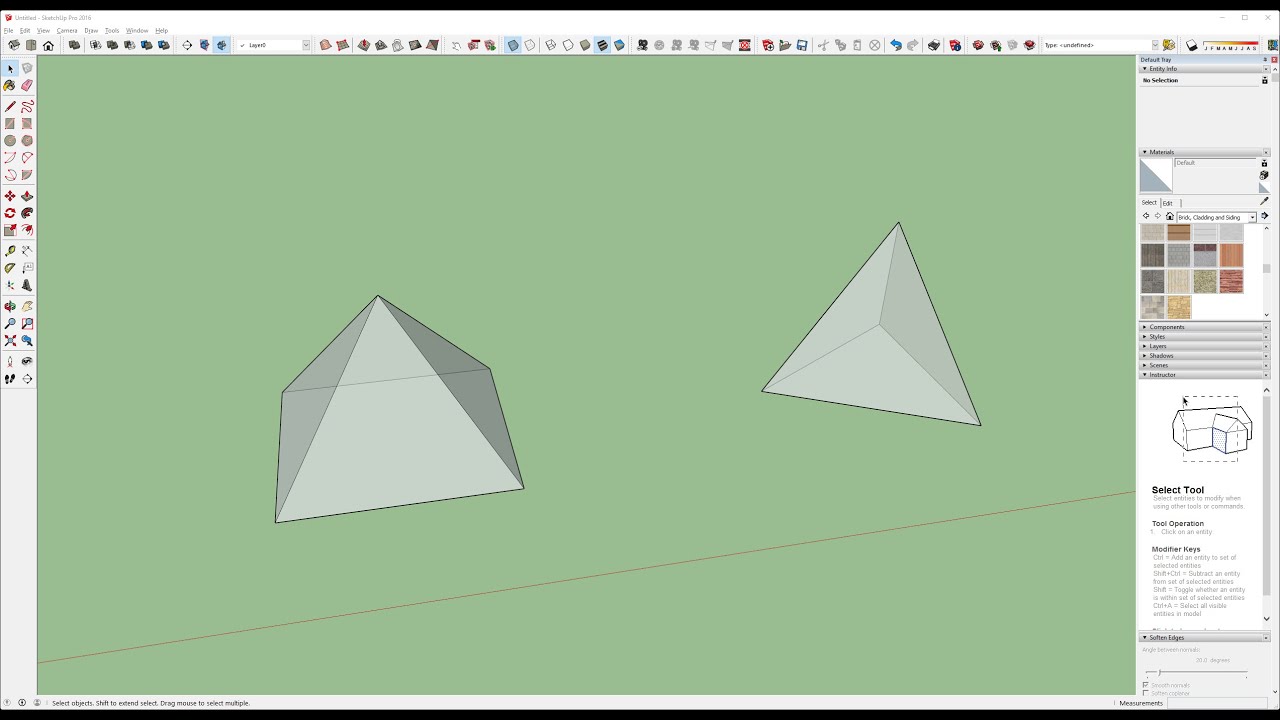Screen dimensions: 1280x720
Task: Collapse the Instructor panel
Action: [1204, 375]
